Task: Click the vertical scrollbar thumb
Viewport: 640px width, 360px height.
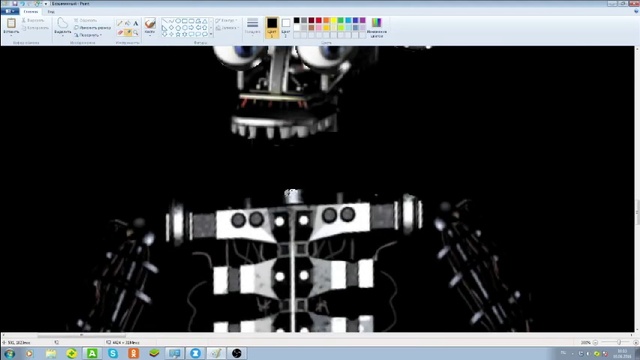Action: tap(637, 212)
